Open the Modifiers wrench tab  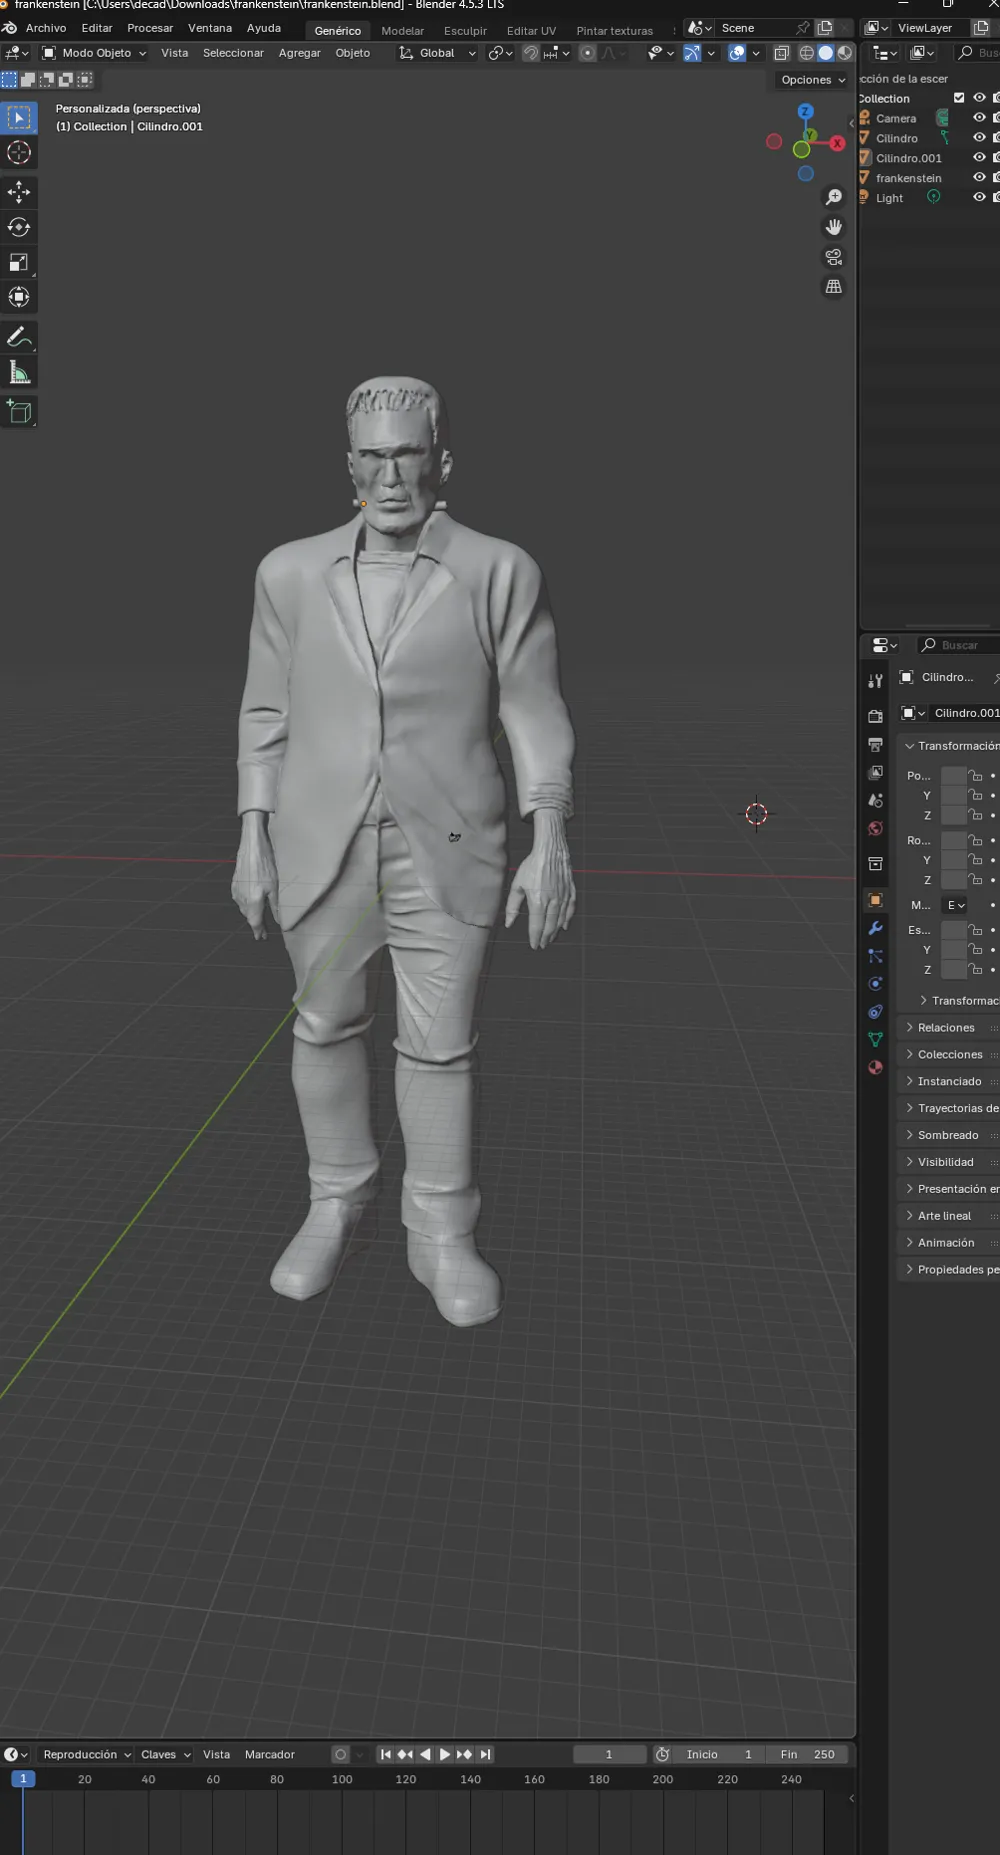coord(875,928)
